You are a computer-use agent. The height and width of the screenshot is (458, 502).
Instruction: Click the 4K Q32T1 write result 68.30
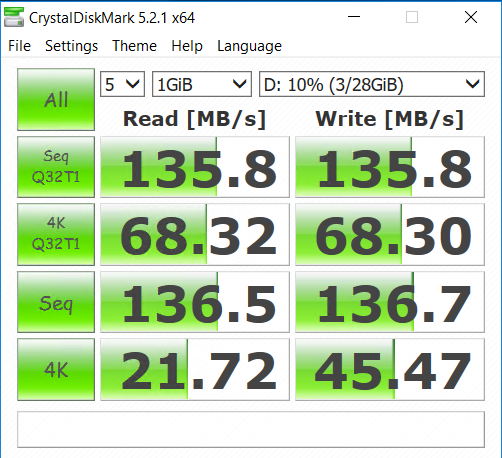[x=390, y=234]
